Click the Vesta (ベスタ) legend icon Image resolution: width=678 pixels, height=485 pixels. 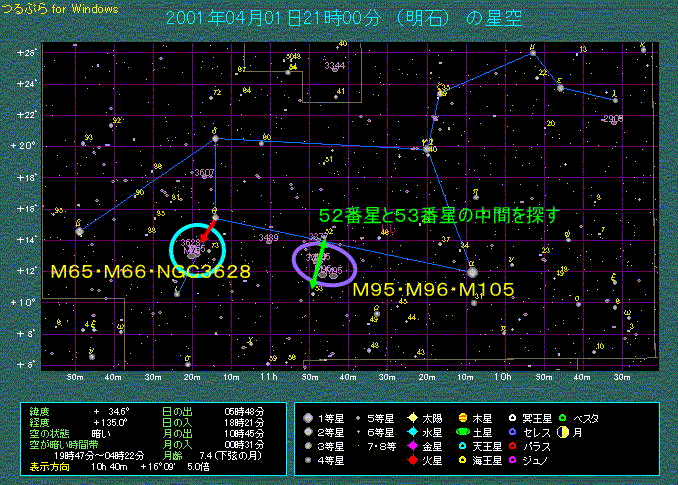click(563, 416)
